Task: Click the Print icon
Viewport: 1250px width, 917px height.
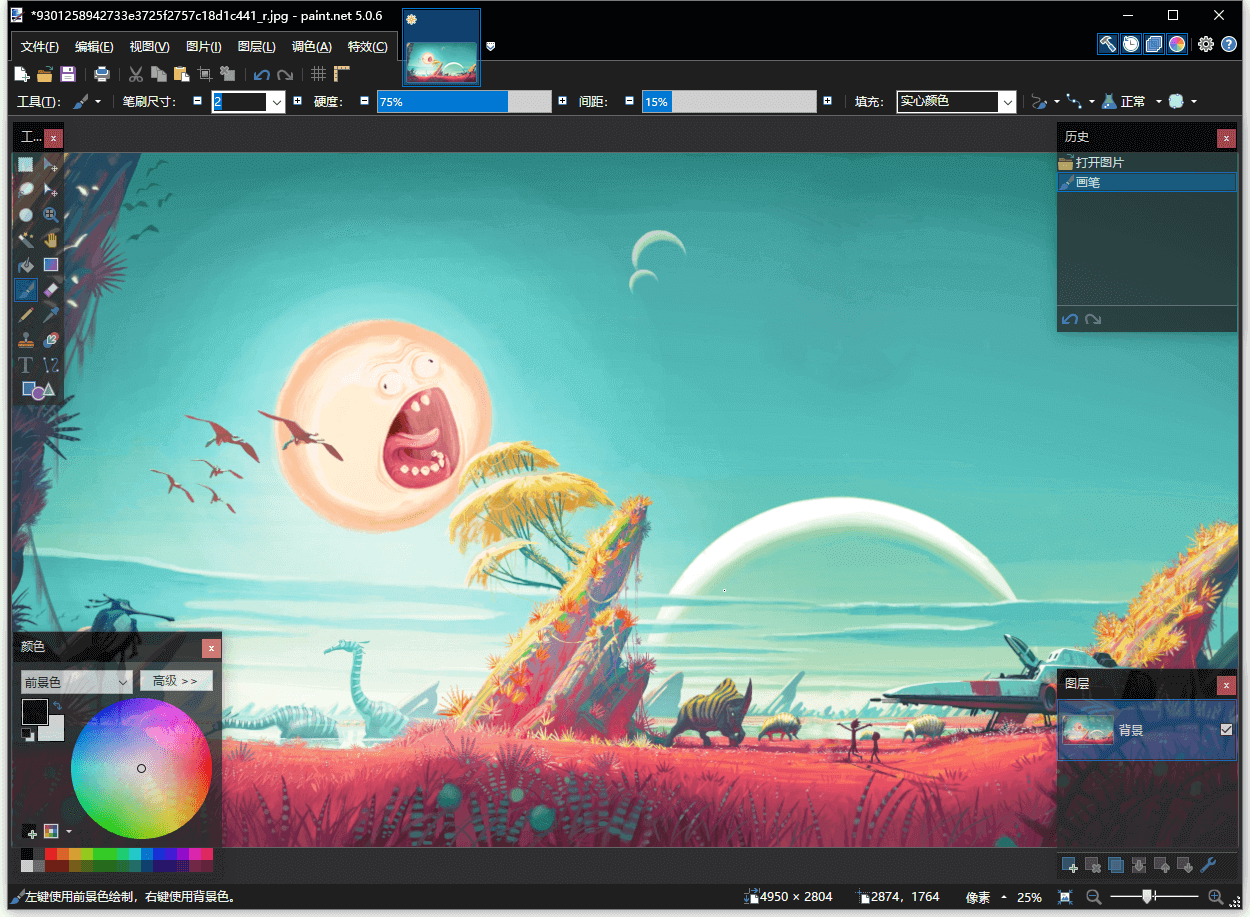Action: point(102,74)
